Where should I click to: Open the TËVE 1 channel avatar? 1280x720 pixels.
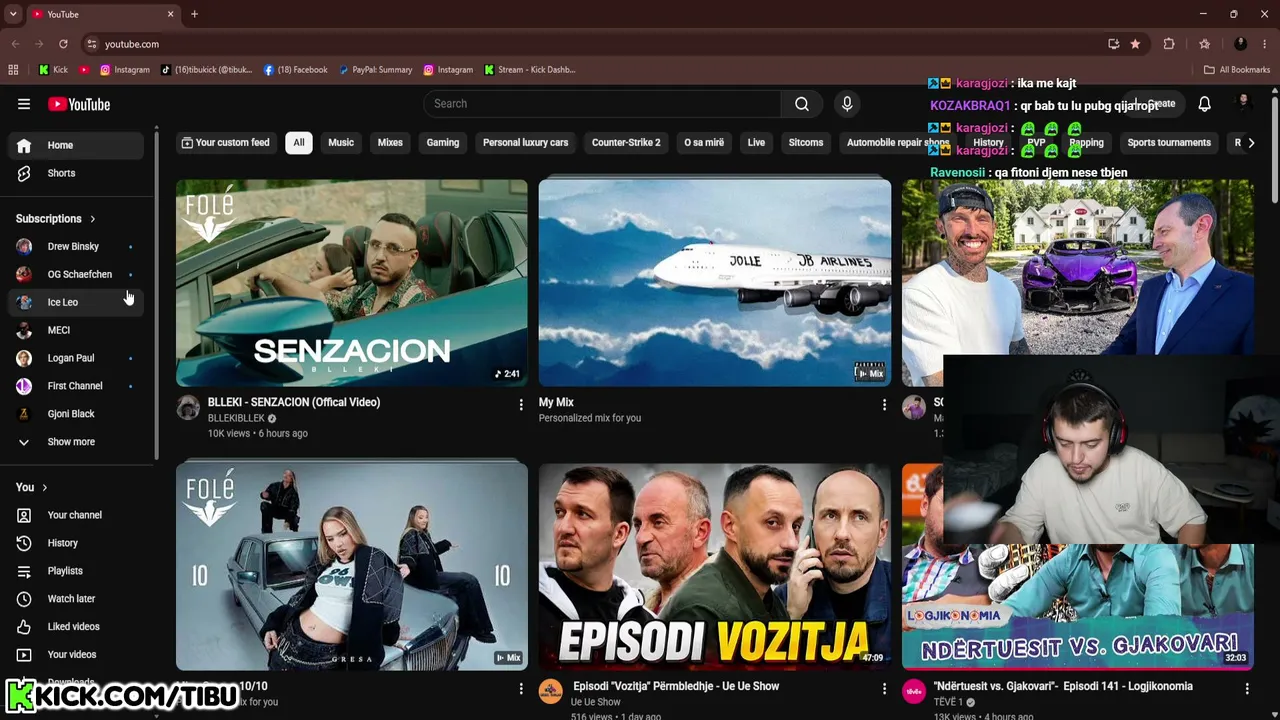(x=914, y=692)
